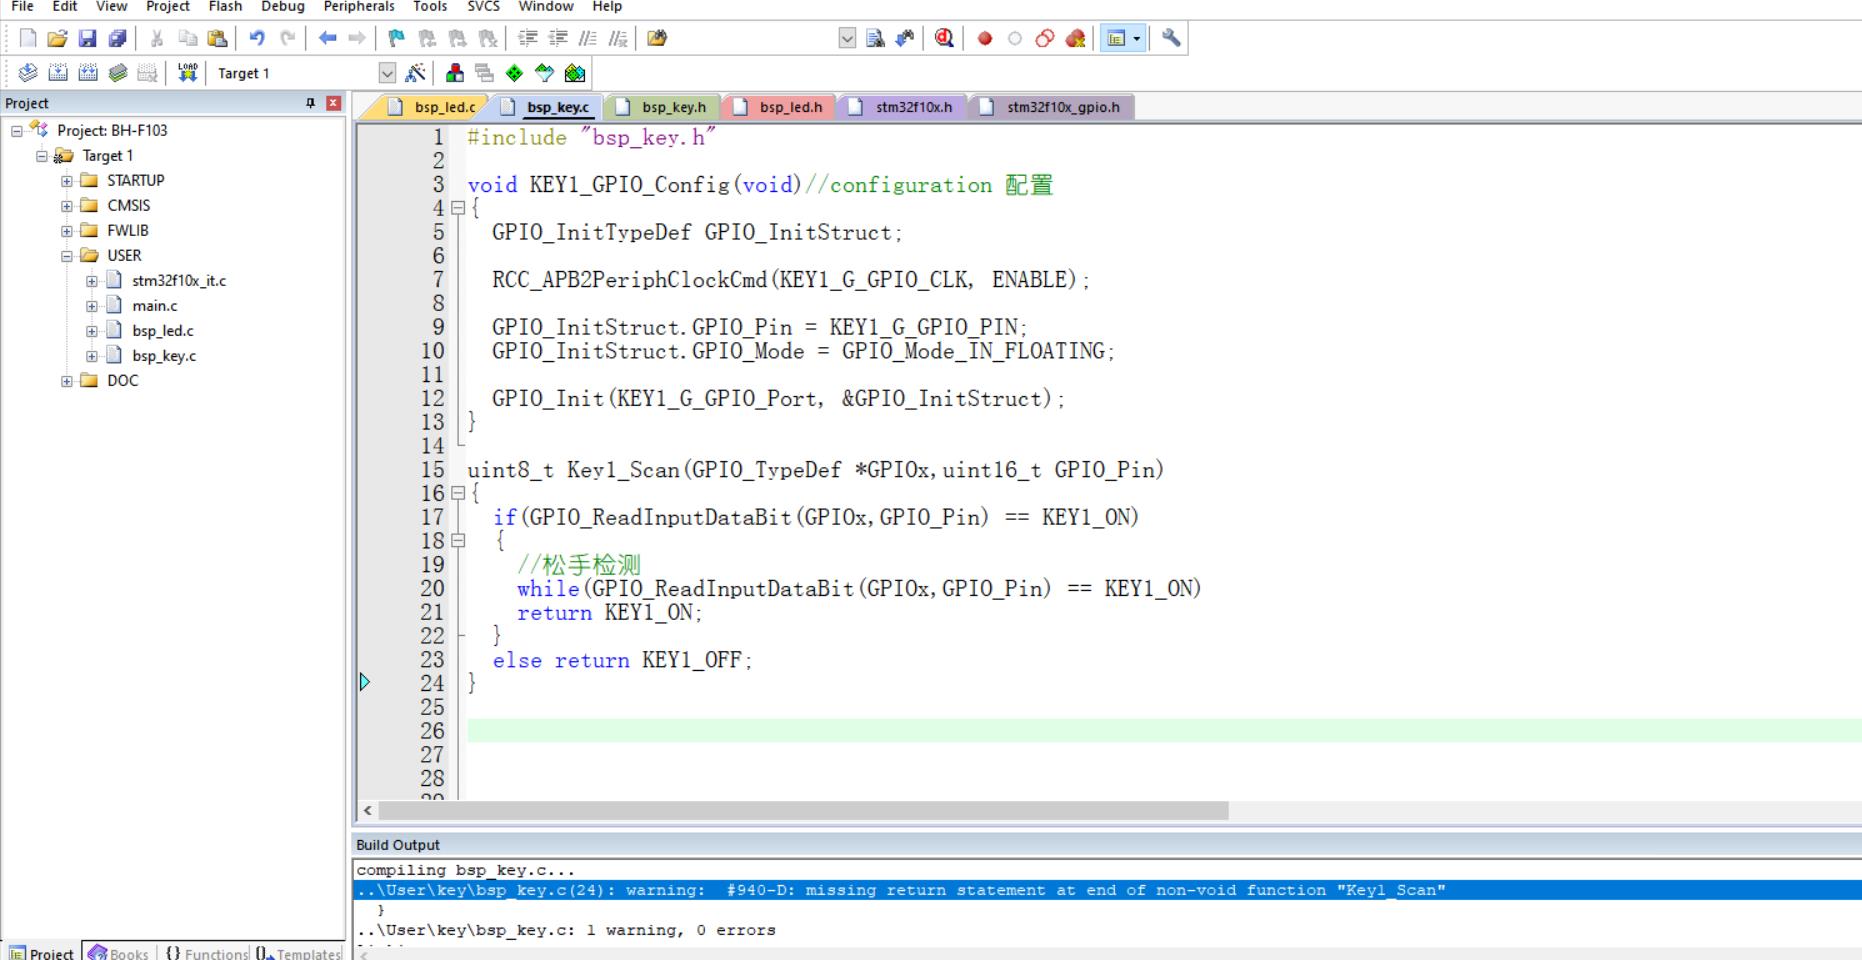Paste clipboard contents with the Paste icon
The width and height of the screenshot is (1862, 960).
pyautogui.click(x=217, y=38)
